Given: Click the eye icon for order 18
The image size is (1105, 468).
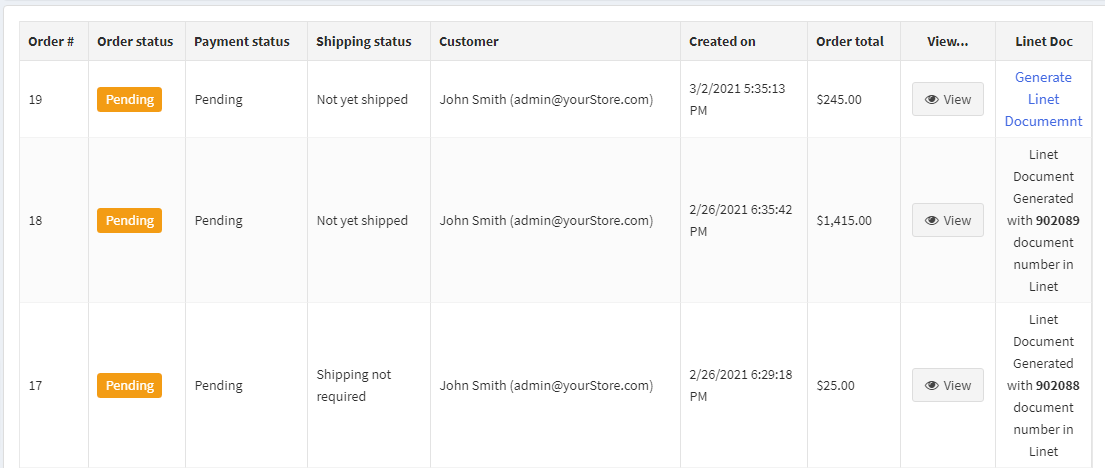Looking at the screenshot, I should point(932,221).
